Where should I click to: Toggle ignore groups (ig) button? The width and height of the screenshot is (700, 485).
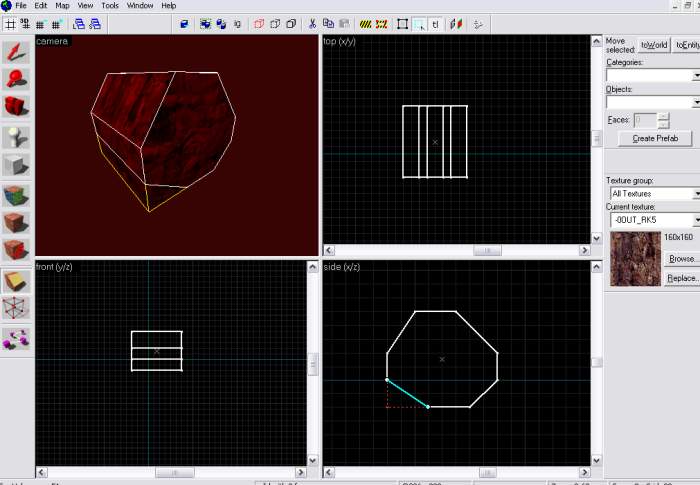point(237,24)
